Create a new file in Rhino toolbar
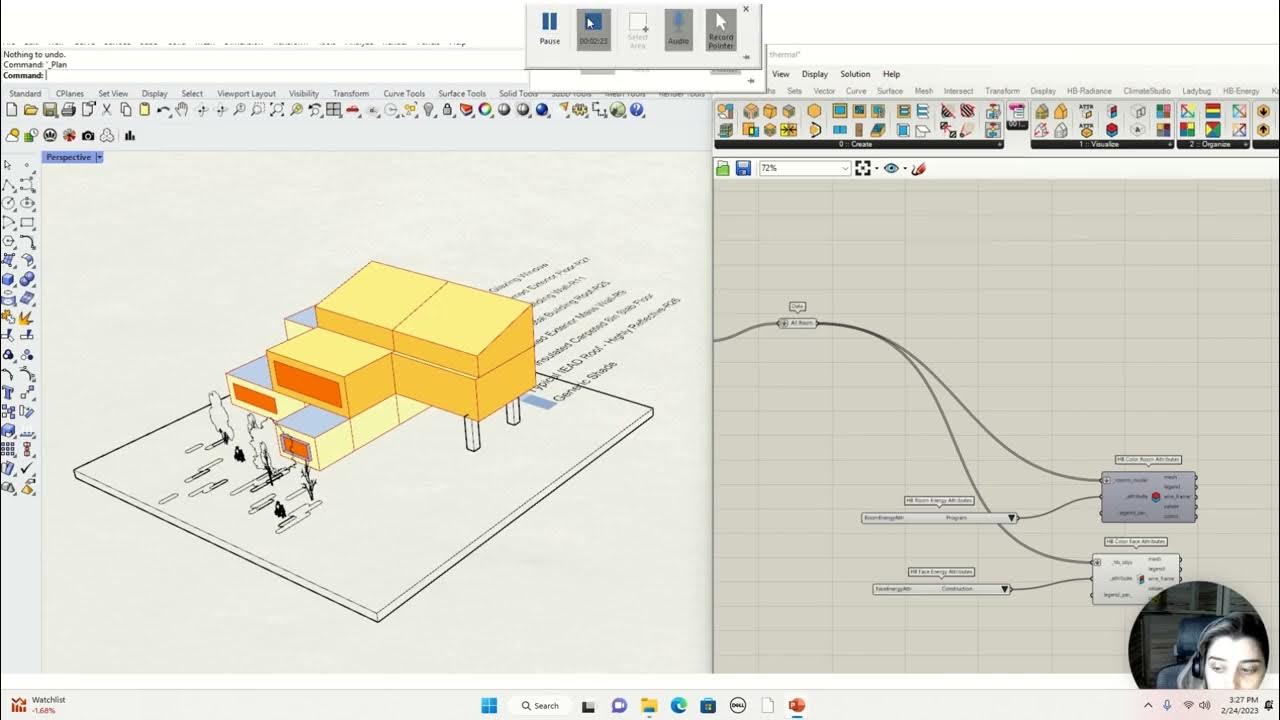Image resolution: width=1280 pixels, height=720 pixels. (x=12, y=109)
